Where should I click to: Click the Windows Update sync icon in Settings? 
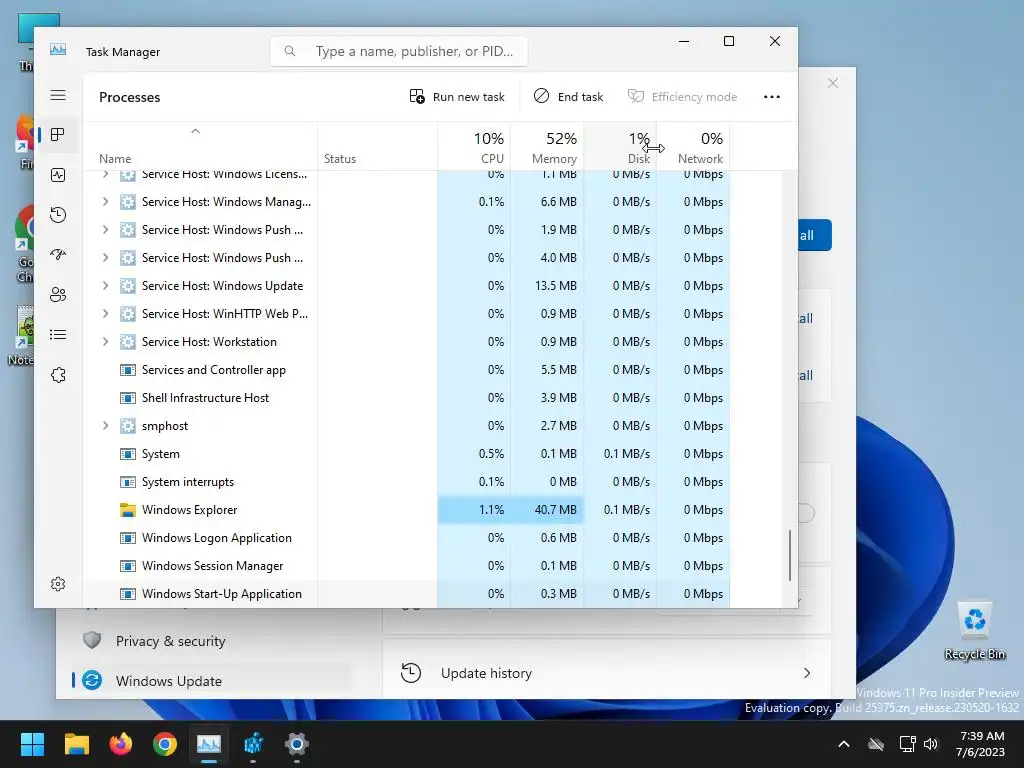tap(92, 680)
